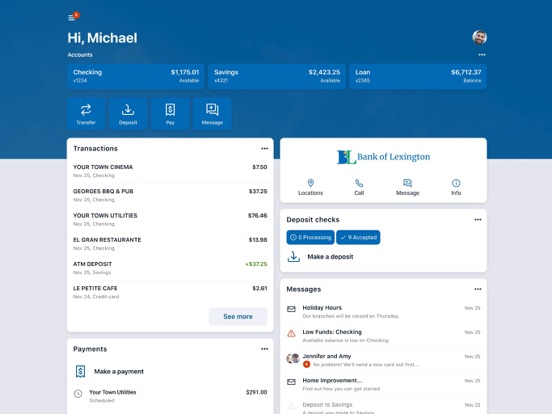
Task: Expand the Messages card options menu
Action: click(478, 289)
